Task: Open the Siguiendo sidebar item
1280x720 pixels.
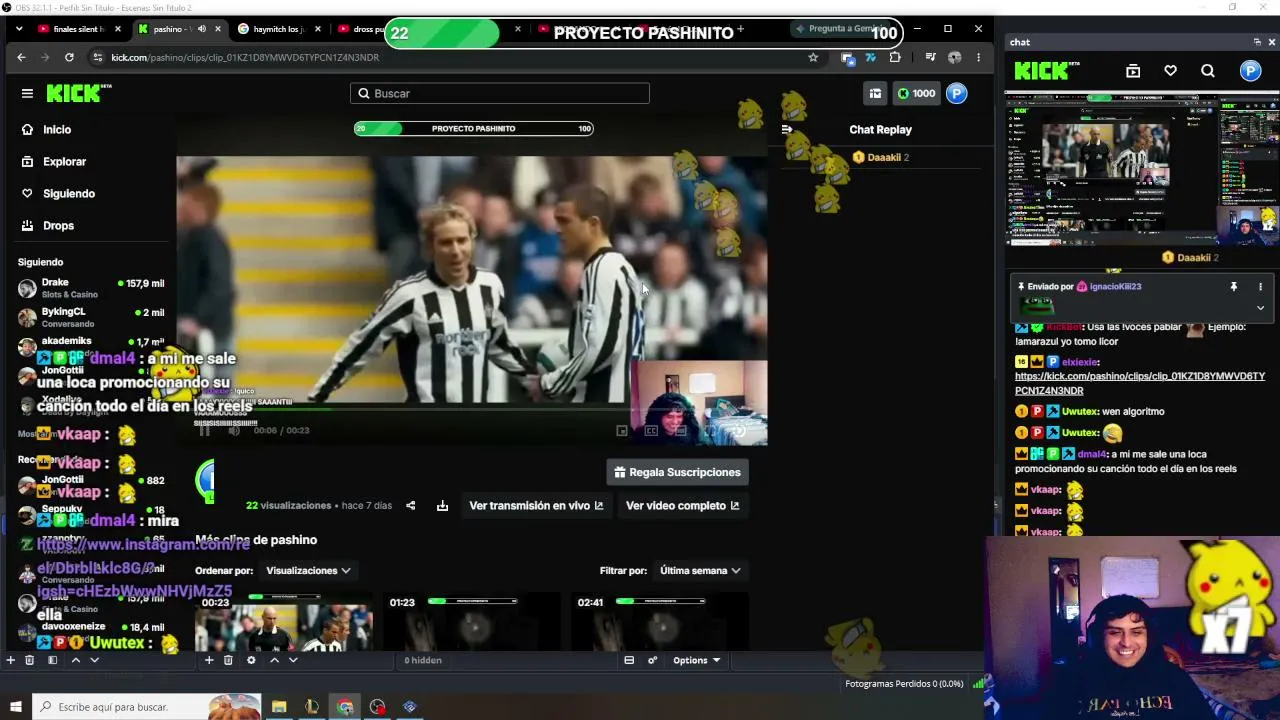Action: (x=57, y=193)
